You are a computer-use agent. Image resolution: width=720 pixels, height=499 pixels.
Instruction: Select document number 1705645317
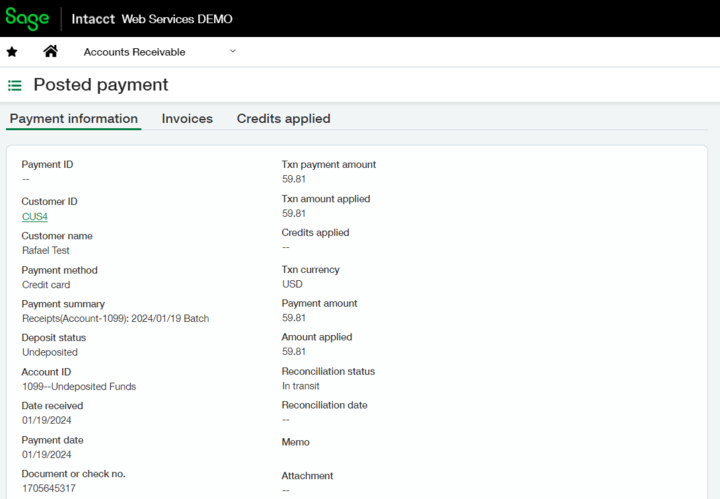coord(49,488)
